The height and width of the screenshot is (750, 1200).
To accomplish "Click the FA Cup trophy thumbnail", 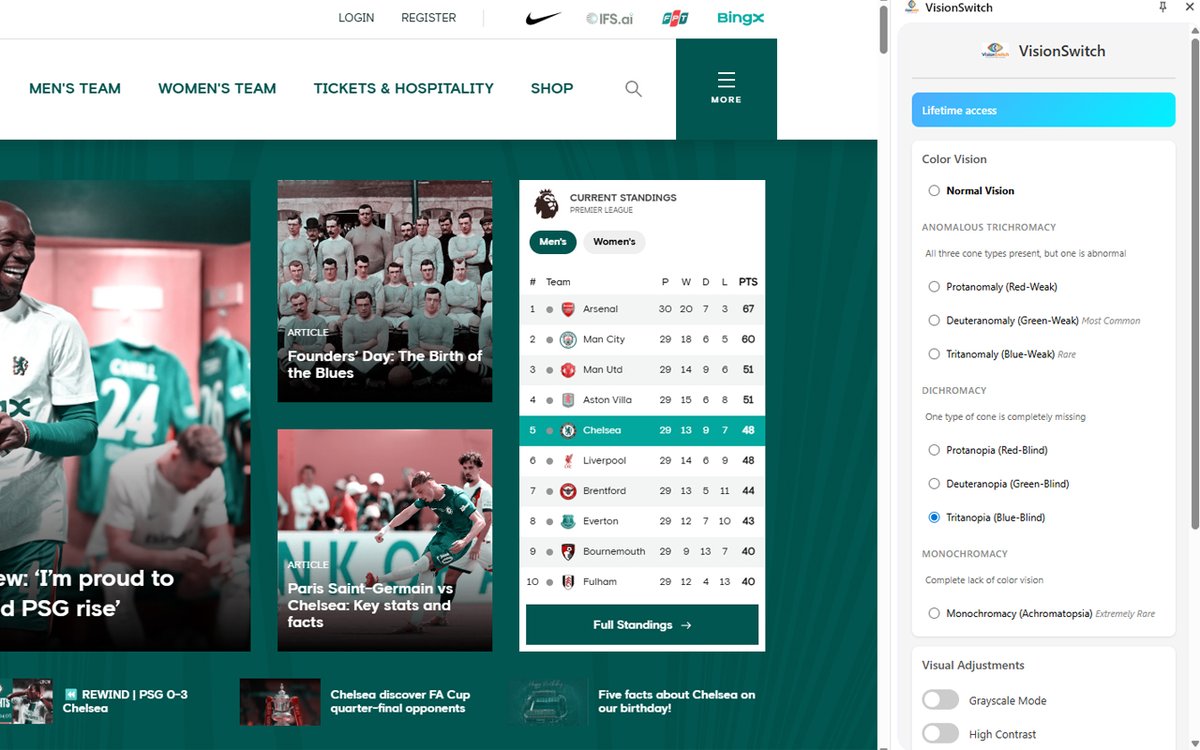I will coord(280,702).
